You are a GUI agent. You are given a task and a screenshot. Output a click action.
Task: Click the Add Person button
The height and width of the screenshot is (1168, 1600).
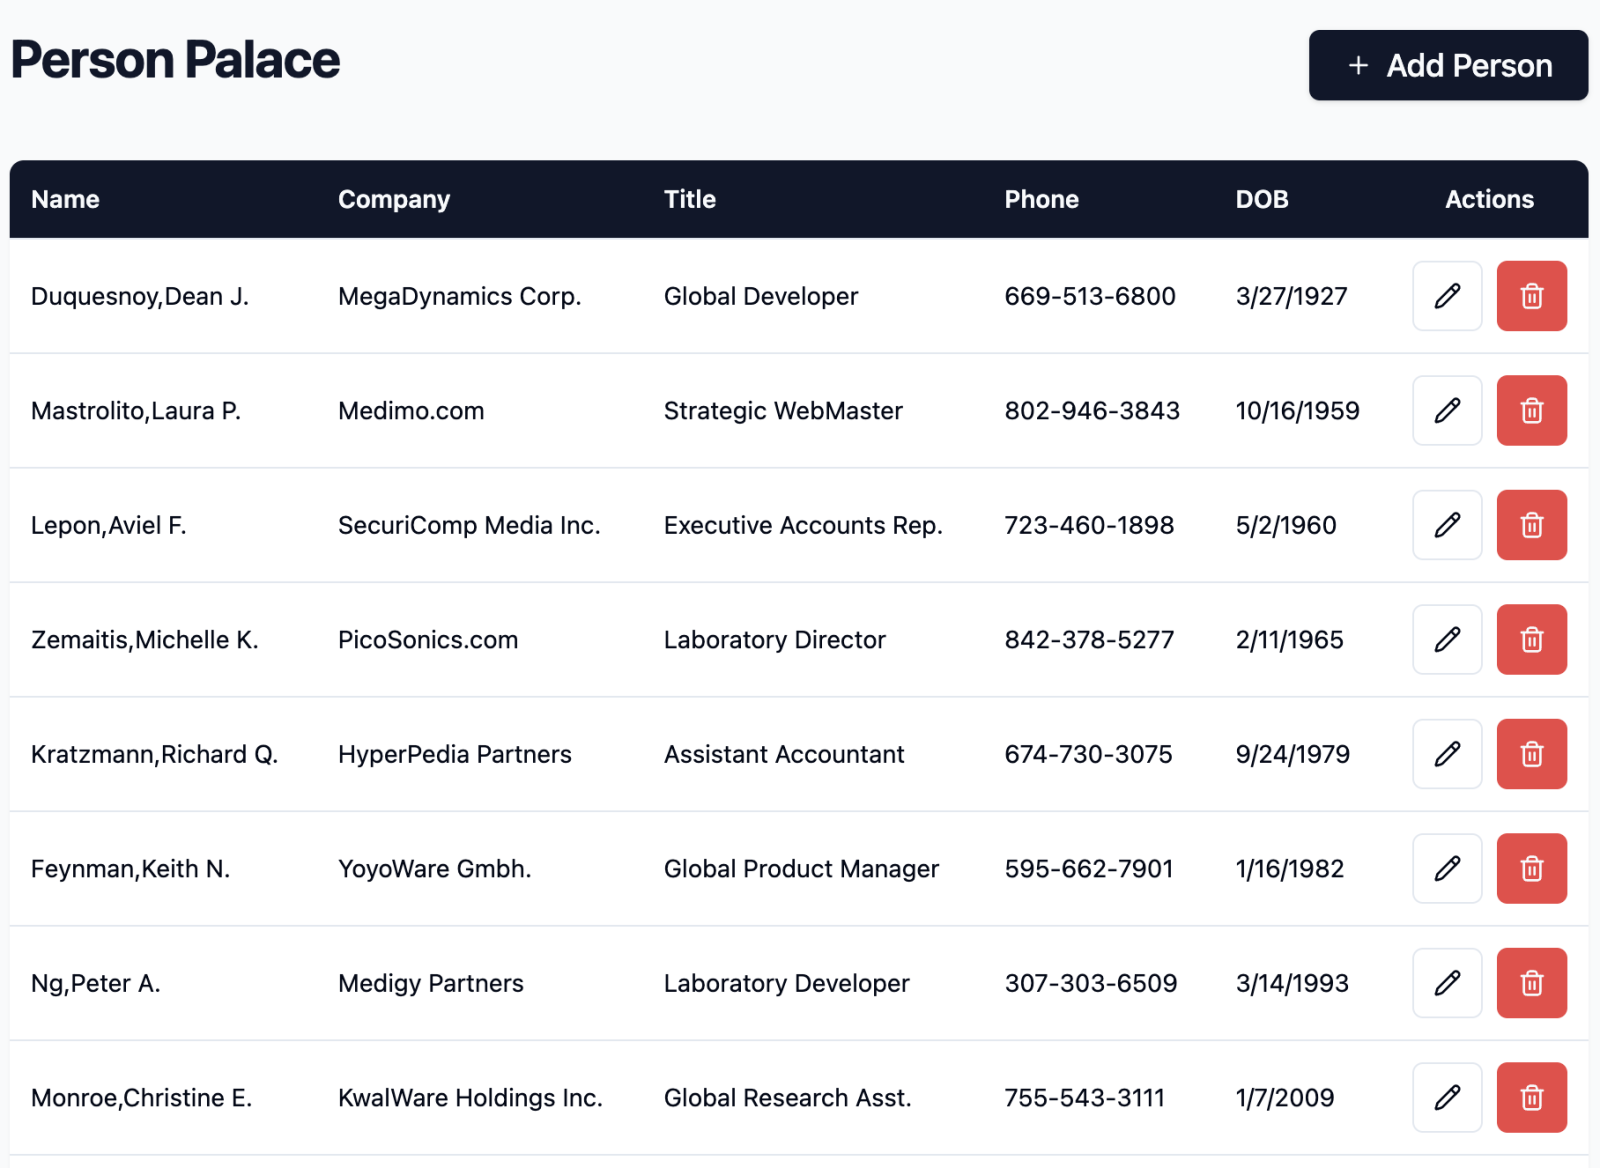(x=1447, y=65)
